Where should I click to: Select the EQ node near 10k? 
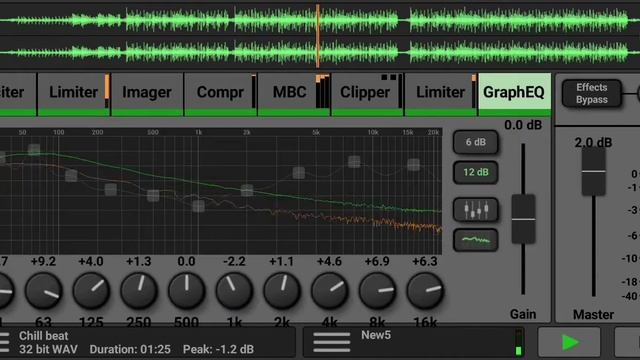click(x=354, y=162)
